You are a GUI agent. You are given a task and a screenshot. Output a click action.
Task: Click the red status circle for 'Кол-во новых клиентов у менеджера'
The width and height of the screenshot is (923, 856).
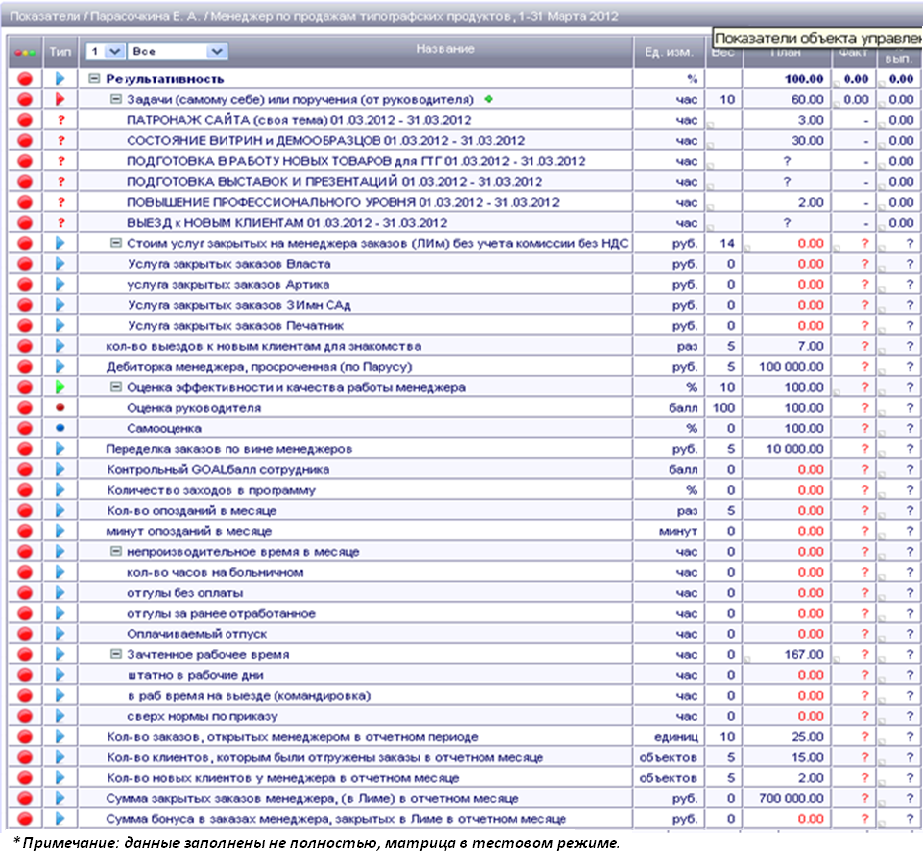tap(25, 778)
